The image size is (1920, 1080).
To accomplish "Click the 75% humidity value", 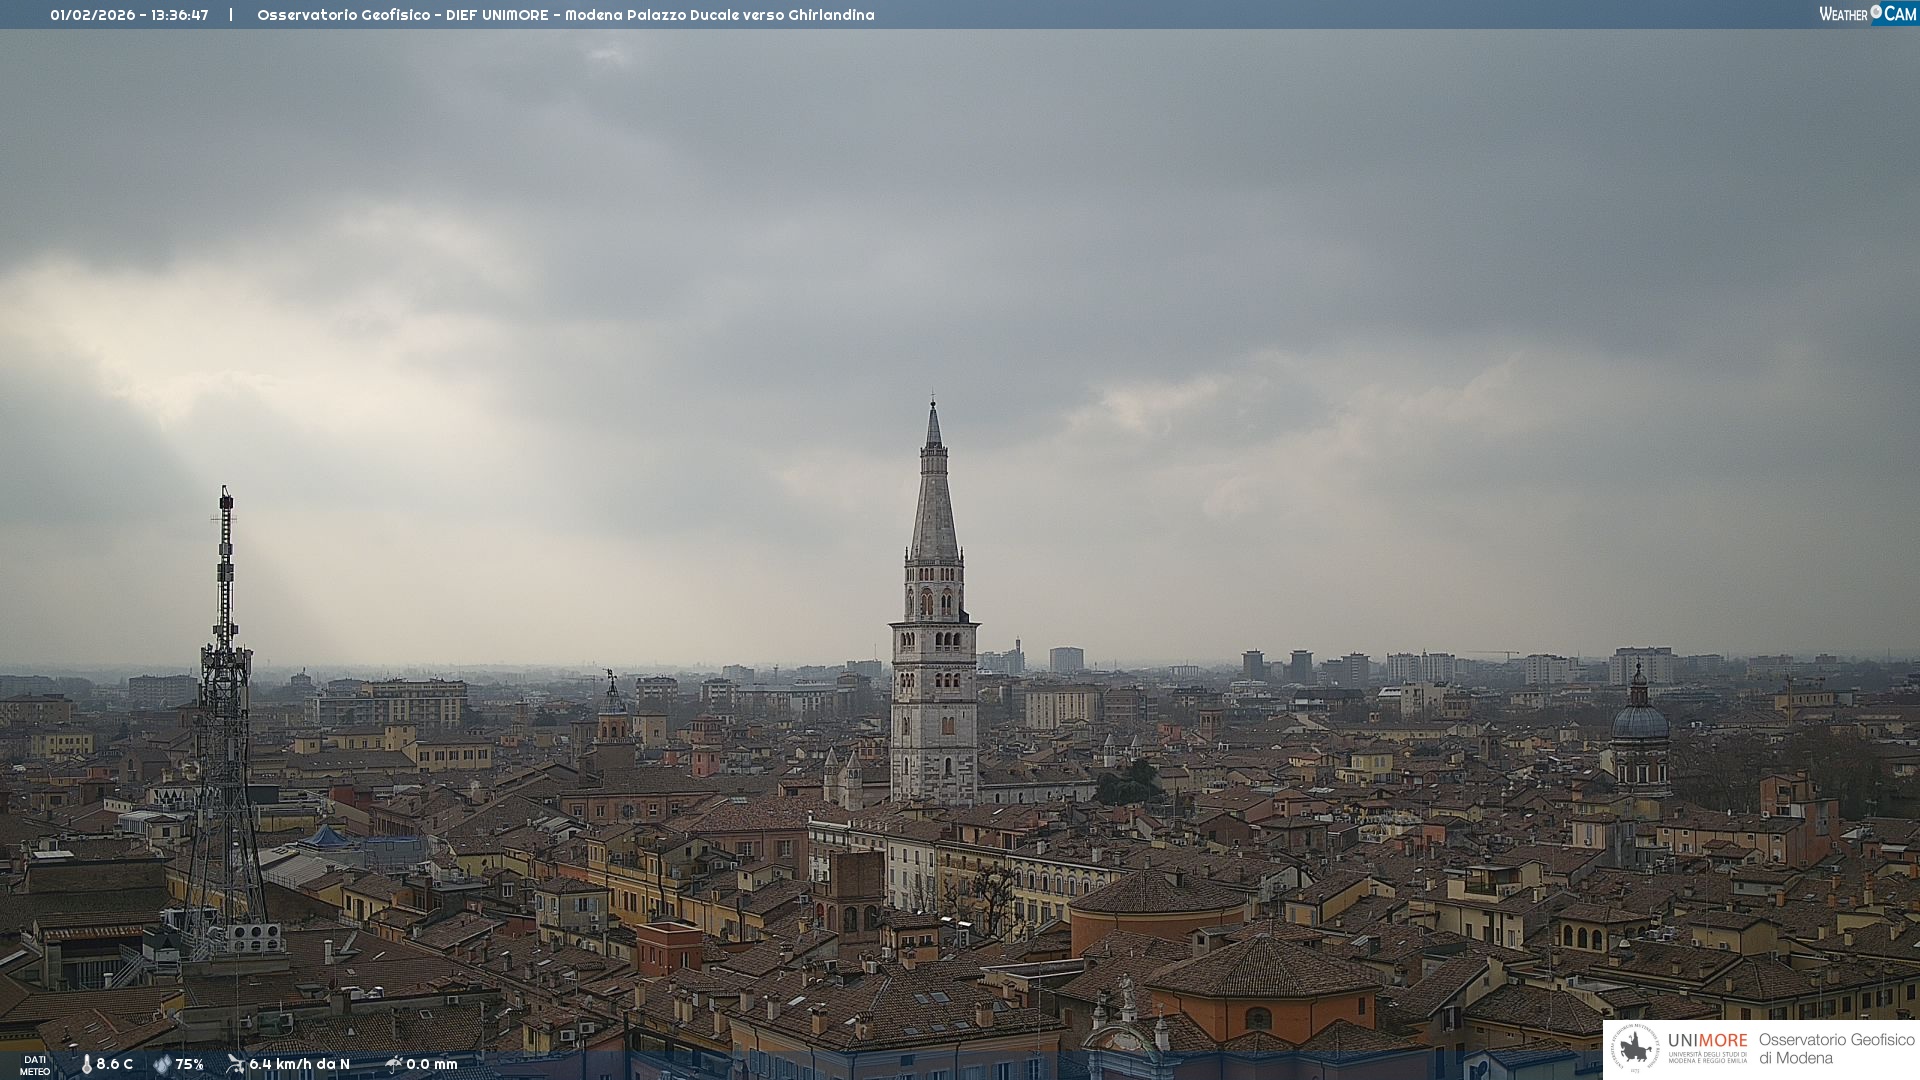I will click(190, 1064).
